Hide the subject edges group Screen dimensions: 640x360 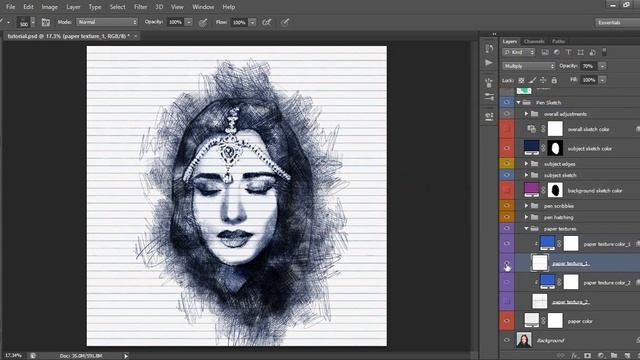tap(507, 164)
